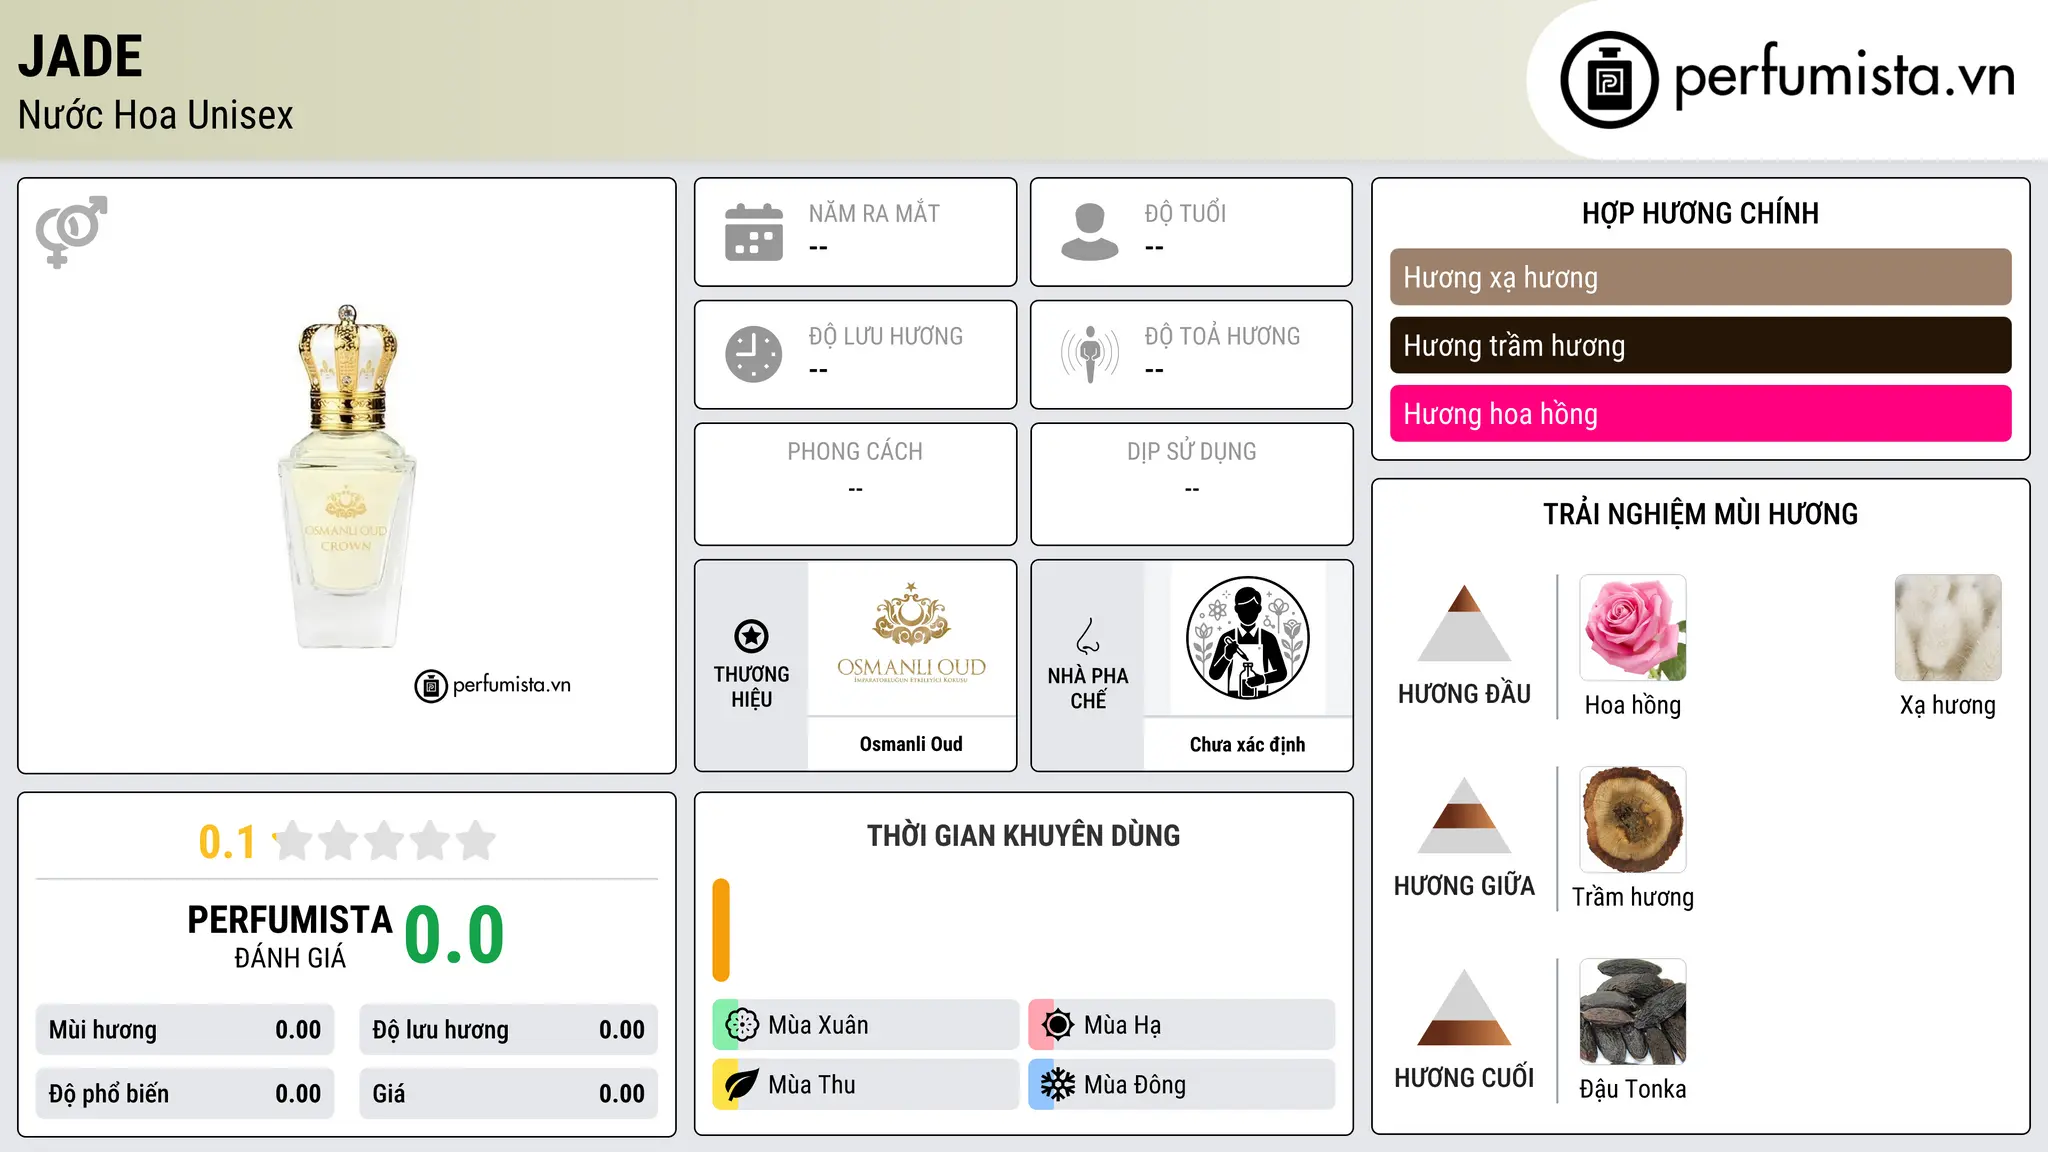The height and width of the screenshot is (1152, 2048).
Task: Click the small watermark logo under bottle
Action: click(493, 685)
